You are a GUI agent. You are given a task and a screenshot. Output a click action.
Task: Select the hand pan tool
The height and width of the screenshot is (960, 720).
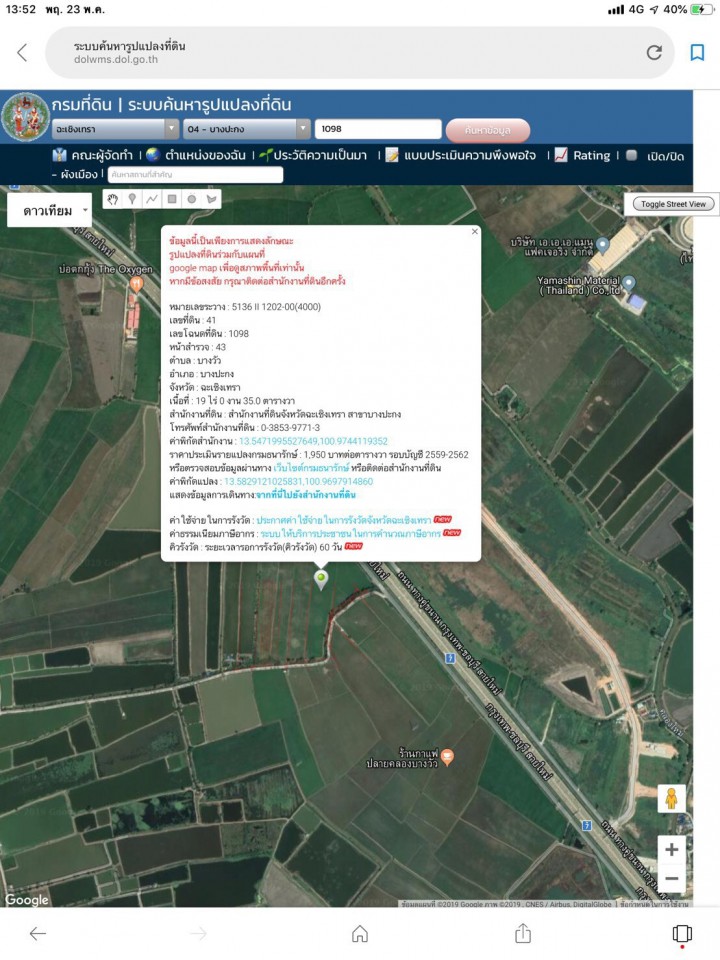(113, 199)
